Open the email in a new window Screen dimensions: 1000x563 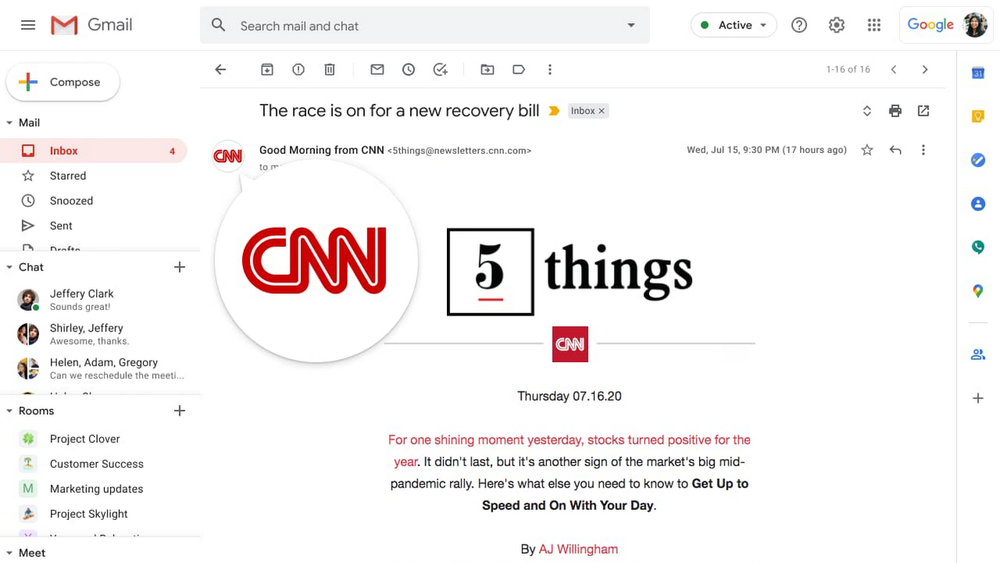coord(923,111)
